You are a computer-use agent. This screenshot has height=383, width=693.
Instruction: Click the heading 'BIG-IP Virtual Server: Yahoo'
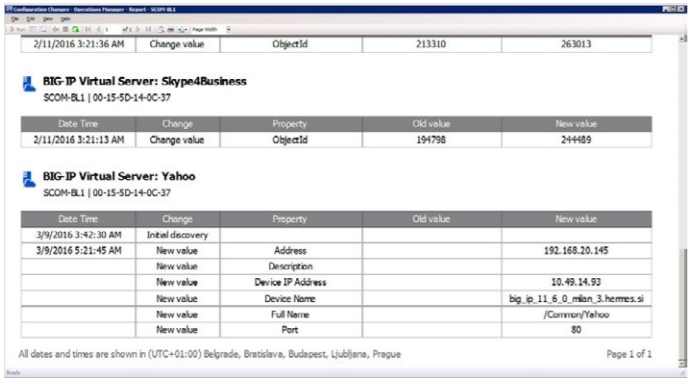119,176
